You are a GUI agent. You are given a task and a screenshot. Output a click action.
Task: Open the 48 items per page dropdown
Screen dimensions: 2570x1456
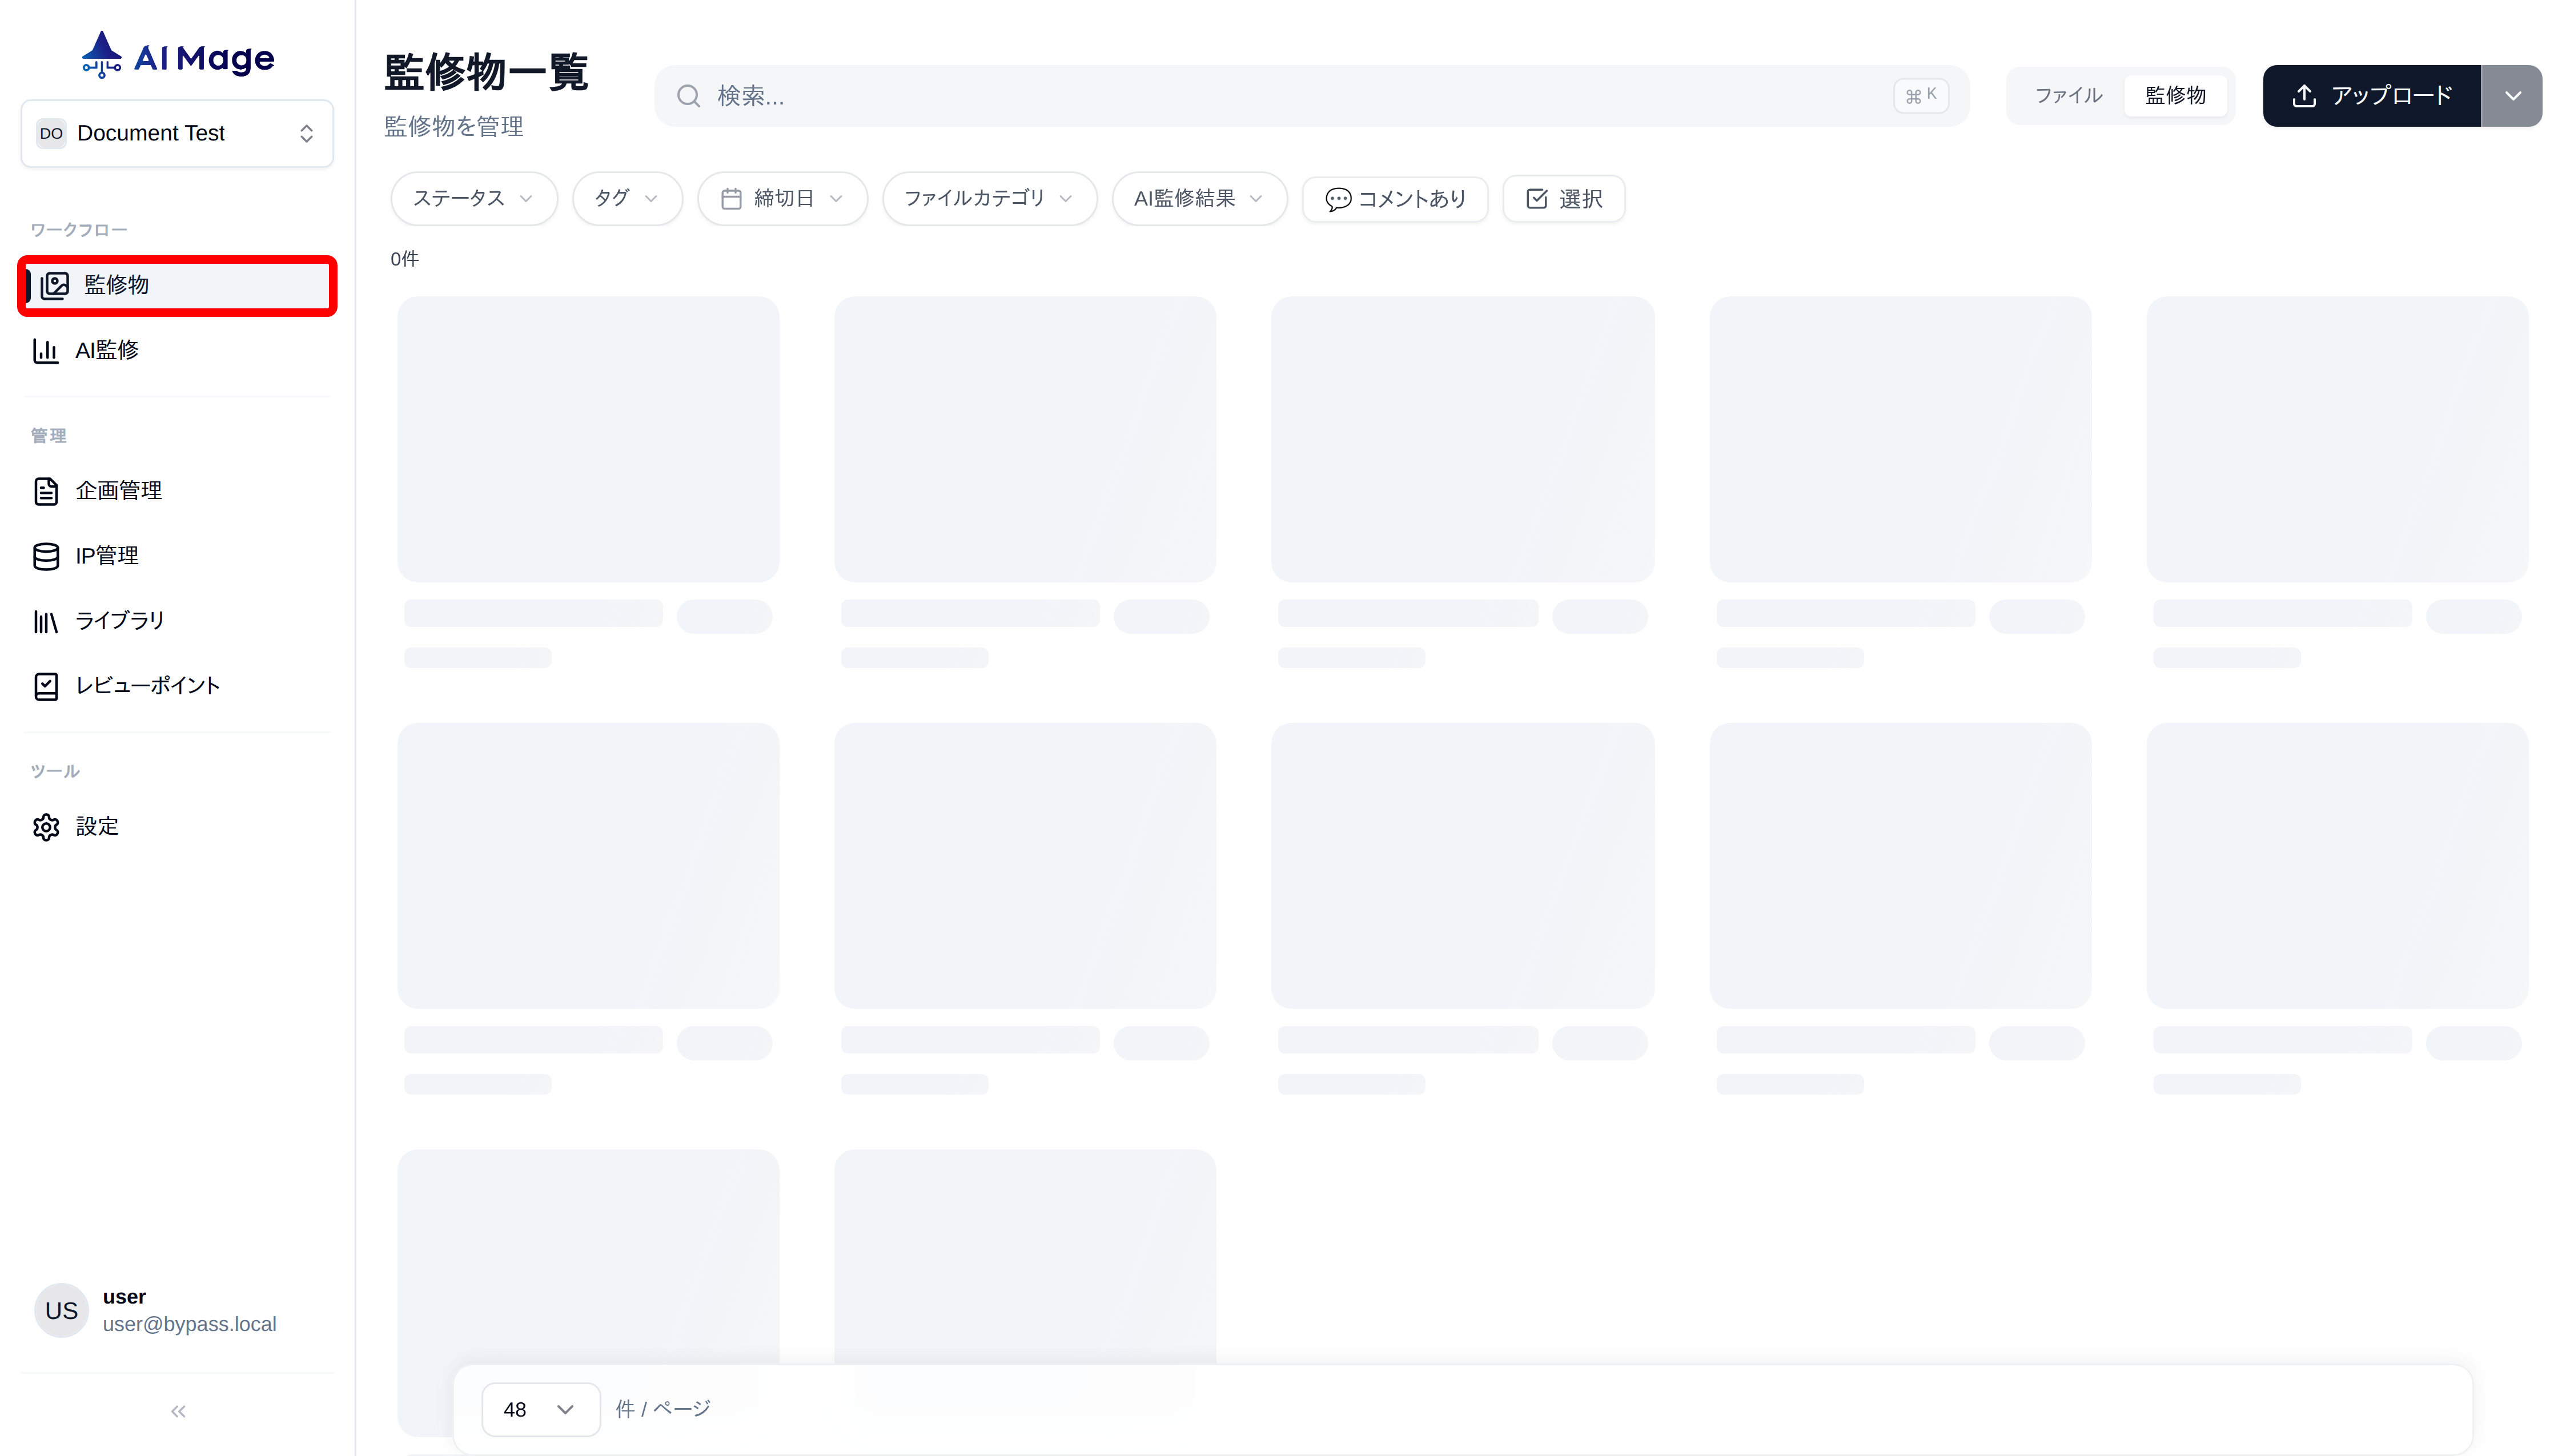click(x=540, y=1409)
